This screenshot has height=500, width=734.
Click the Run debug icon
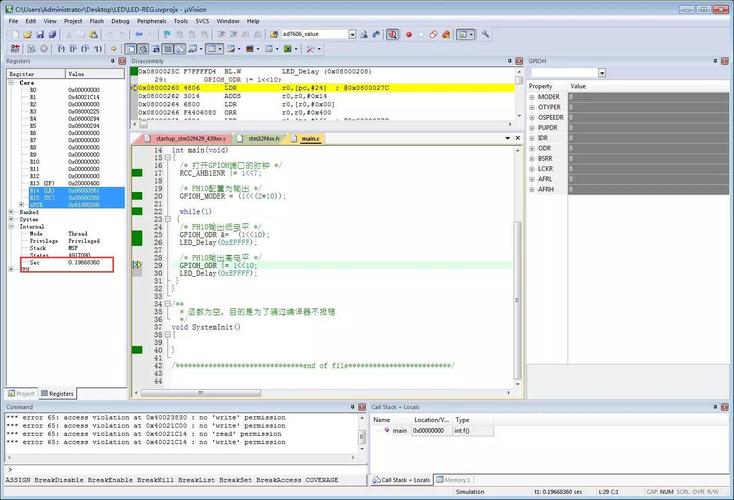pos(31,49)
